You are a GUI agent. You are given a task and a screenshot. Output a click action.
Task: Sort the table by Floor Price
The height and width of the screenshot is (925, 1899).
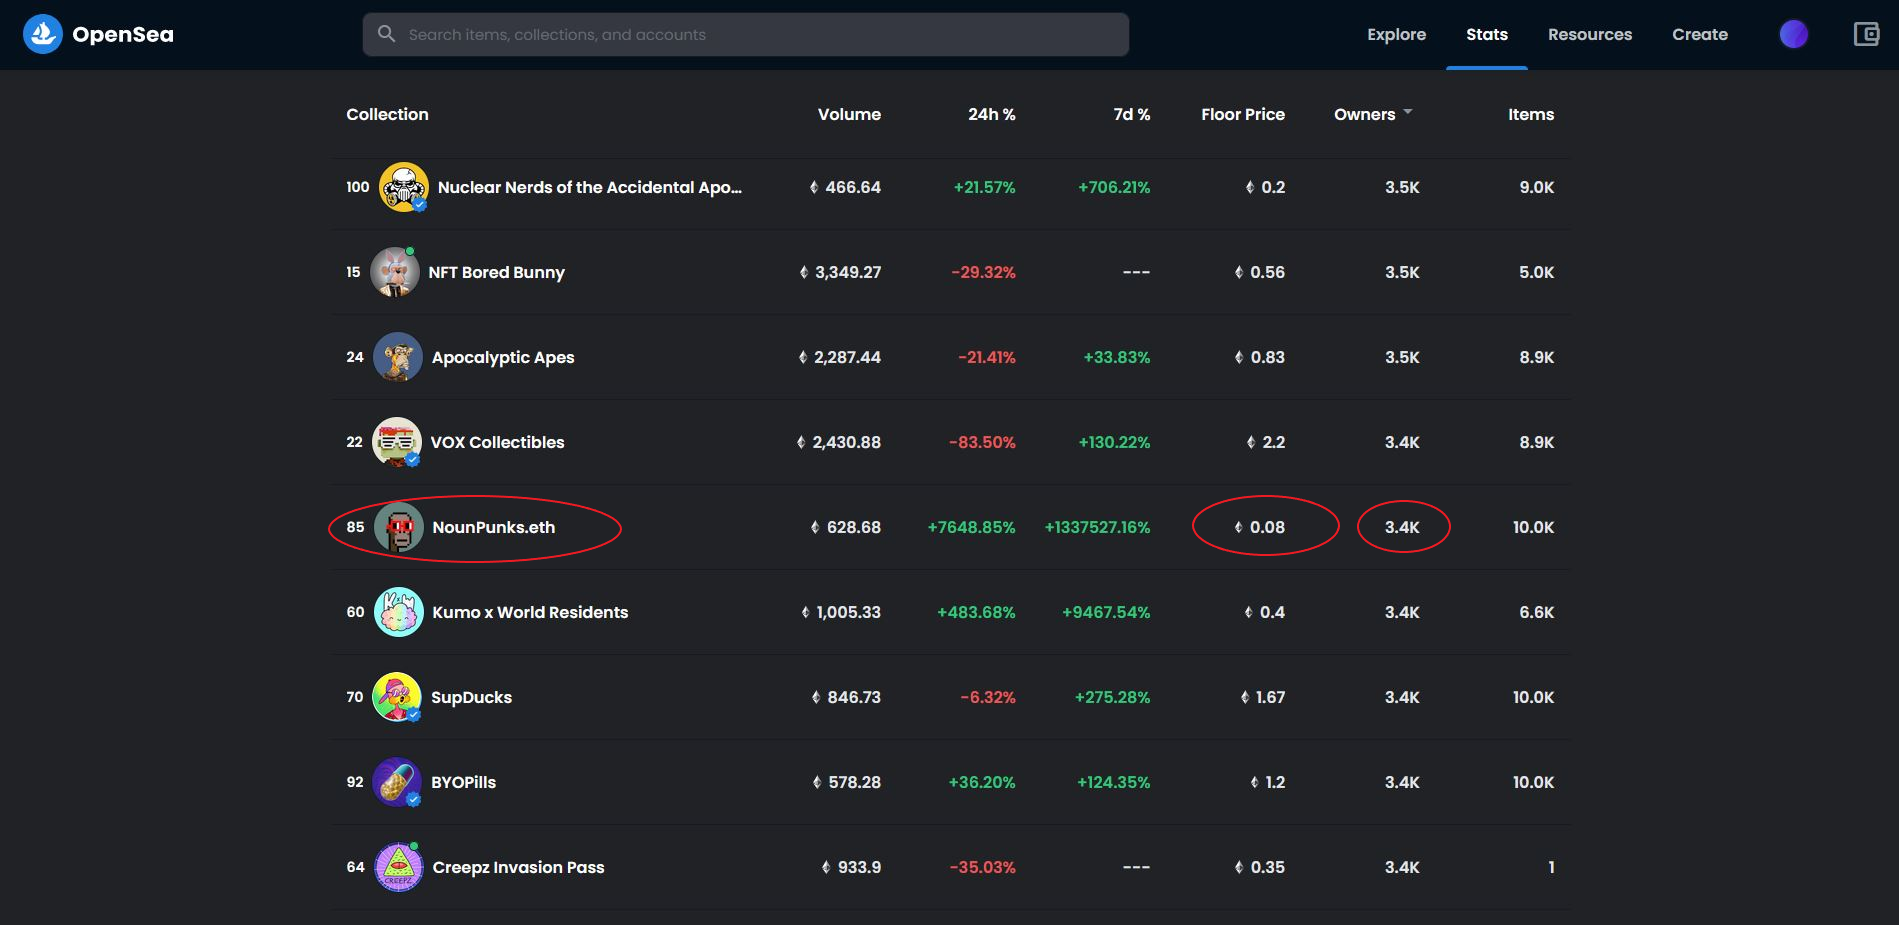pos(1243,114)
